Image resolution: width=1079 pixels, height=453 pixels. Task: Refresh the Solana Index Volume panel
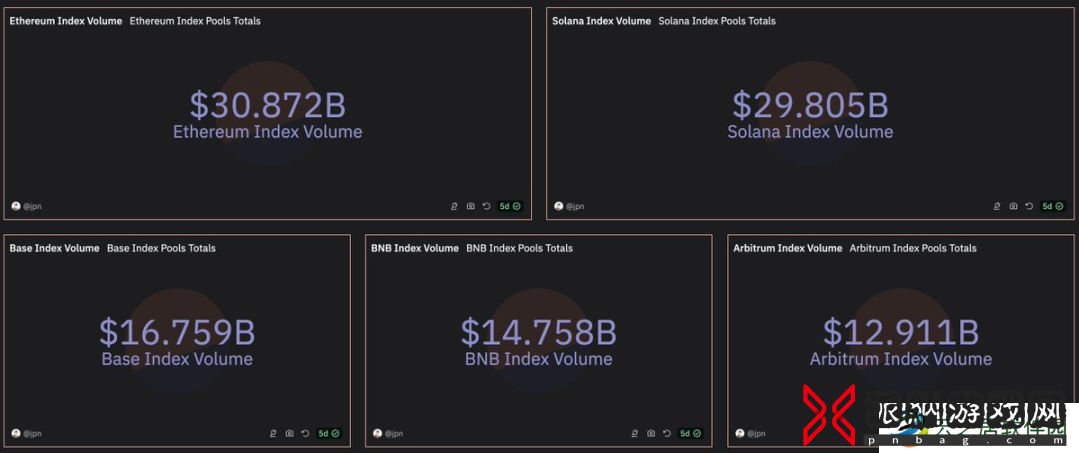(1029, 206)
